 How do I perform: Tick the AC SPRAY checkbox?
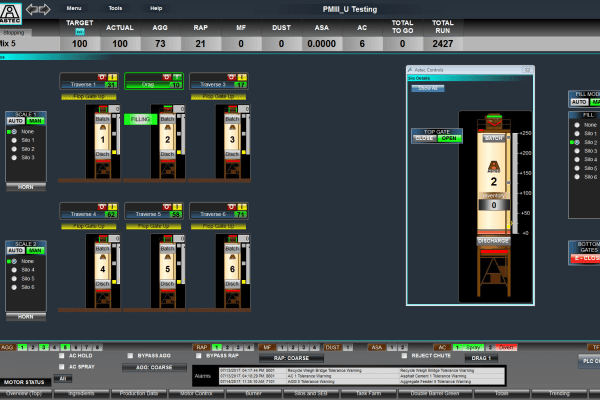pos(61,367)
